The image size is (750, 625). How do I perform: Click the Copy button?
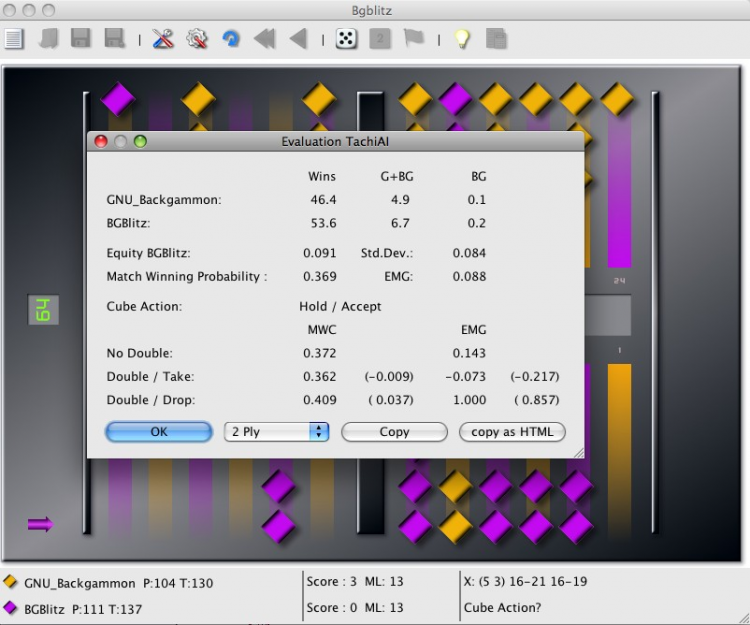click(394, 432)
